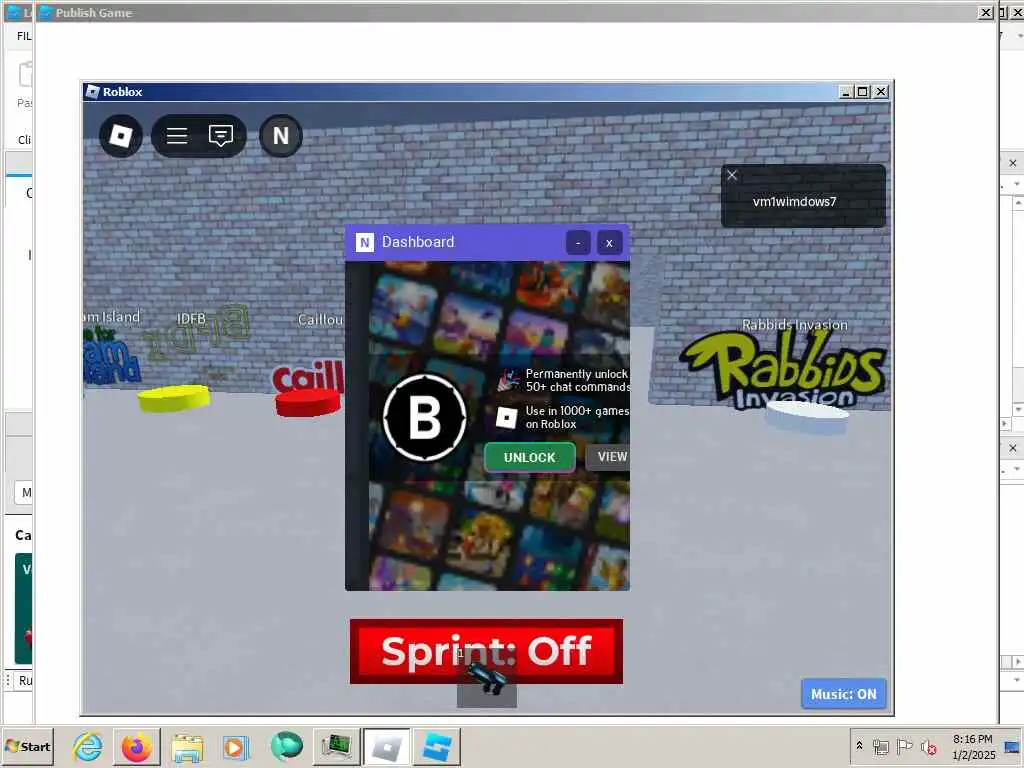The height and width of the screenshot is (768, 1024).
Task: Click the white Rabbids Invasion teleport pad
Action: (807, 418)
